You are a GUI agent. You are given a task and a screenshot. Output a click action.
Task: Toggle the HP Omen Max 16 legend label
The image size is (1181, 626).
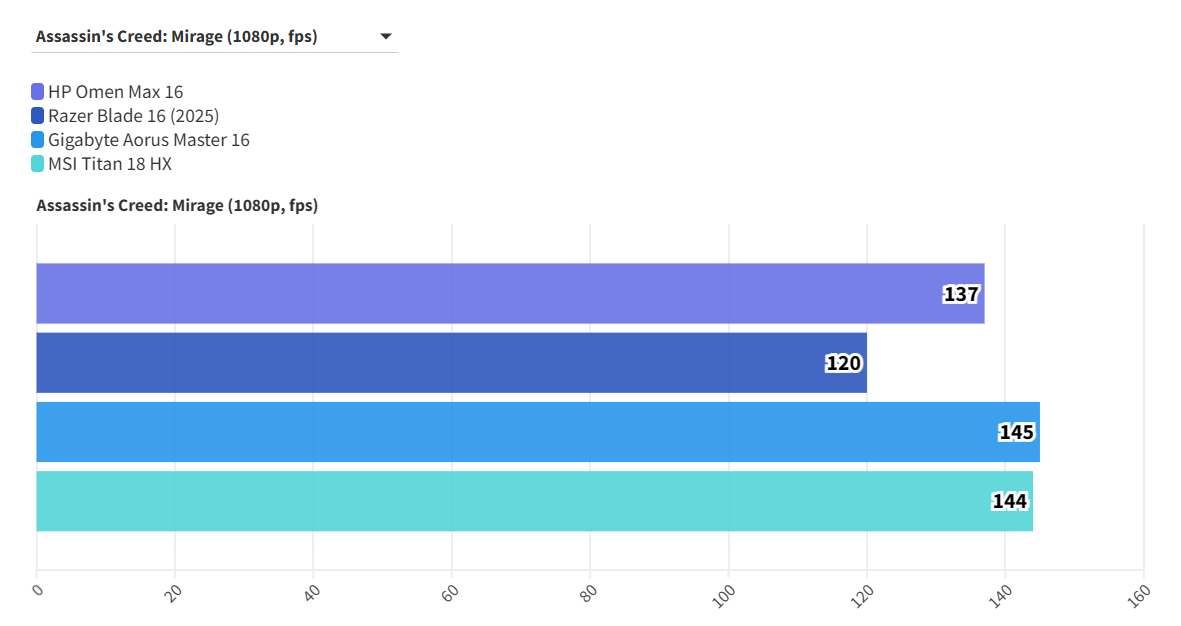point(115,92)
